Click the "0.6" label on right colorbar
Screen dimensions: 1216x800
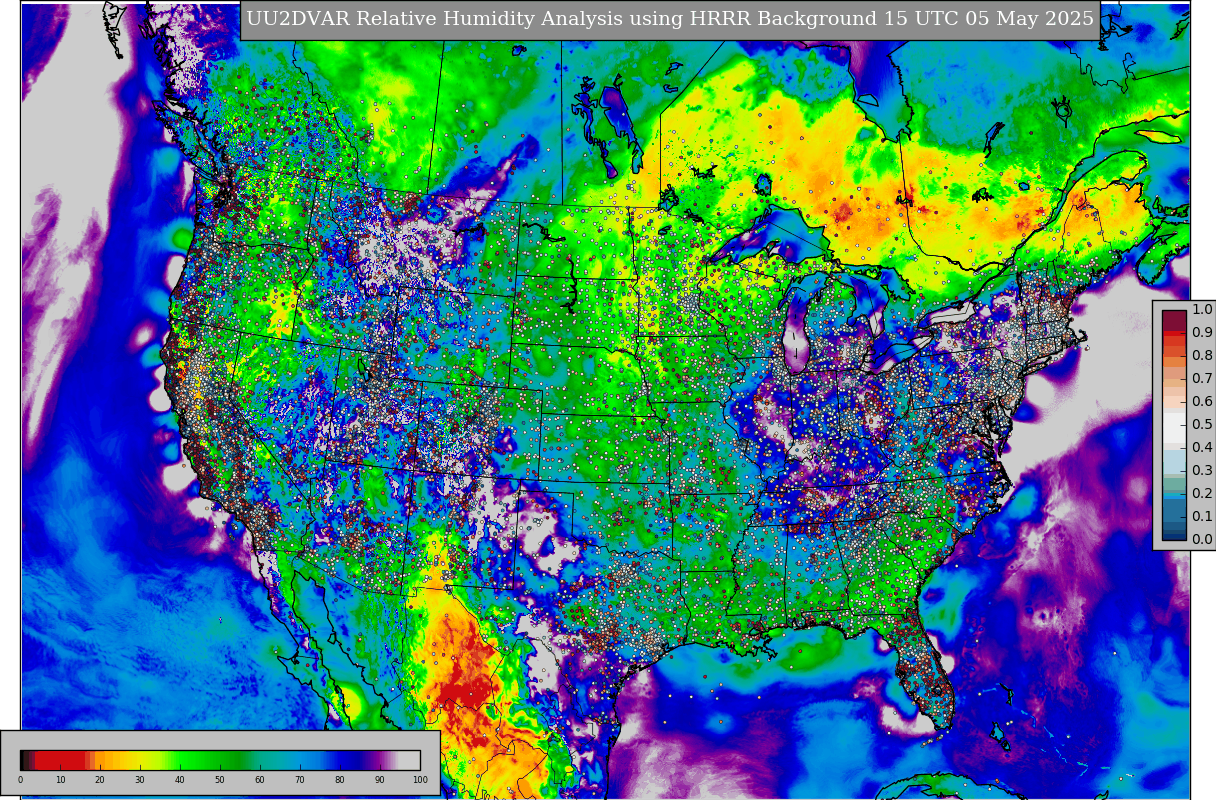[1202, 401]
